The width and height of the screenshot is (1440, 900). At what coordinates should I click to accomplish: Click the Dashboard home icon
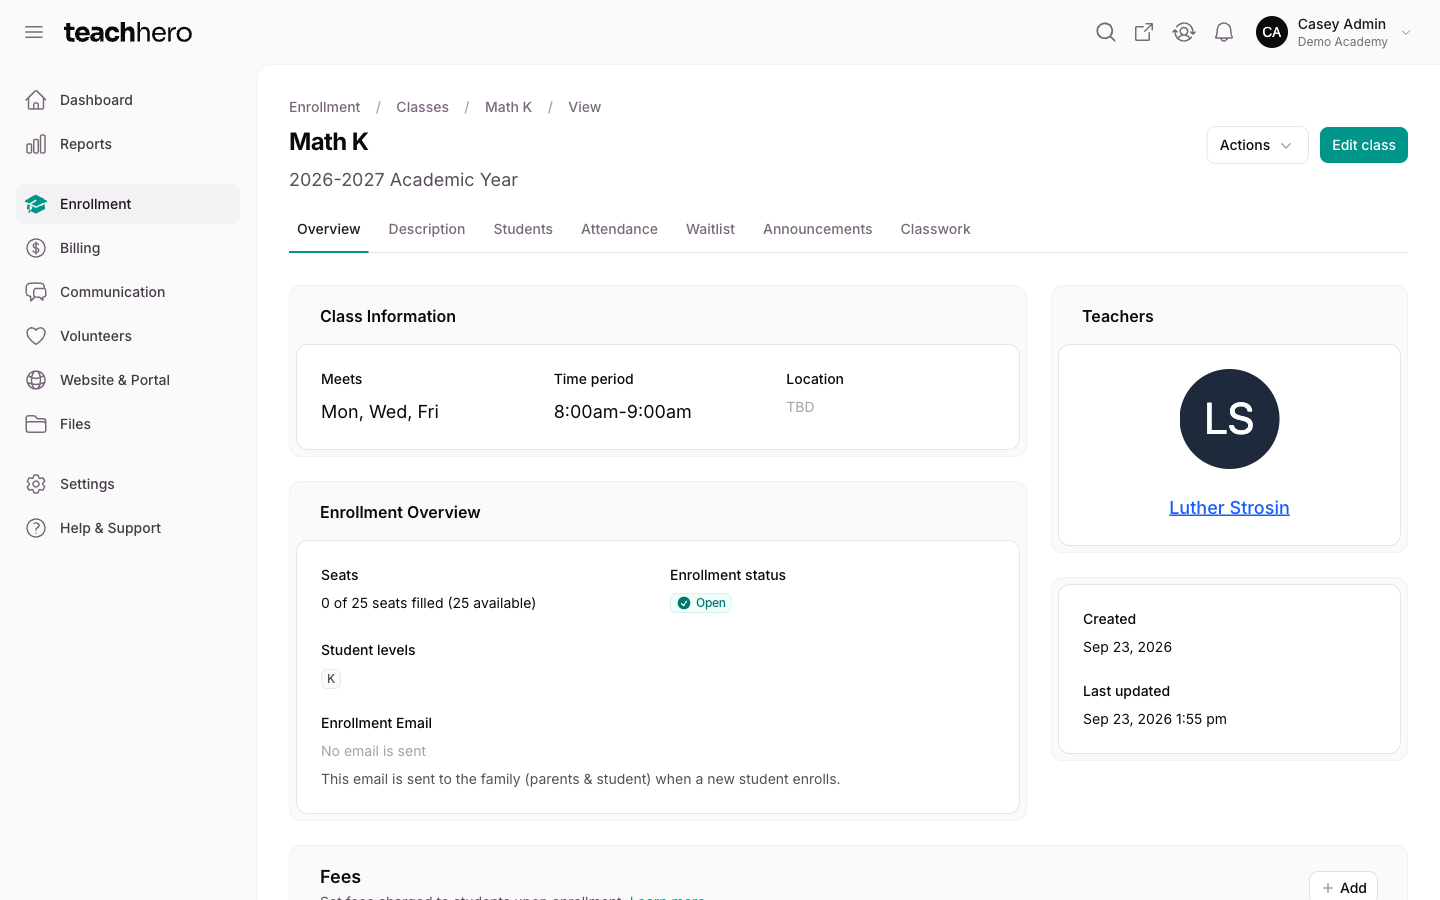click(36, 100)
